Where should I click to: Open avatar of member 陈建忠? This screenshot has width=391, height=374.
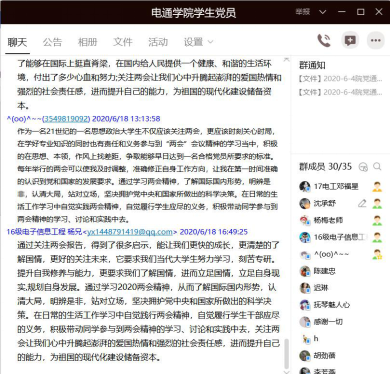pyautogui.click(x=305, y=271)
